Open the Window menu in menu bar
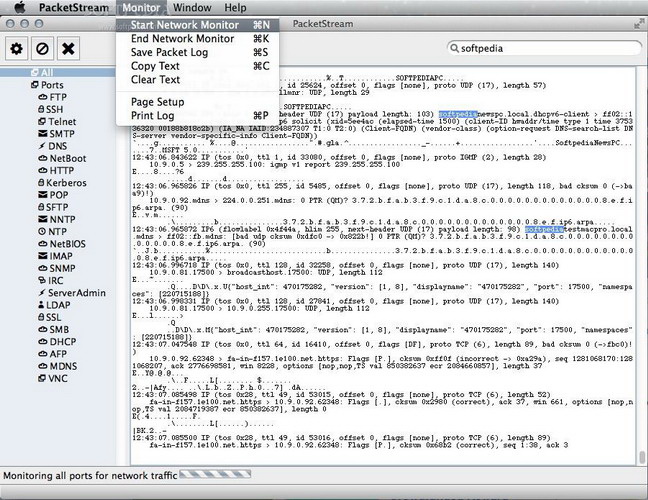 pos(192,7)
